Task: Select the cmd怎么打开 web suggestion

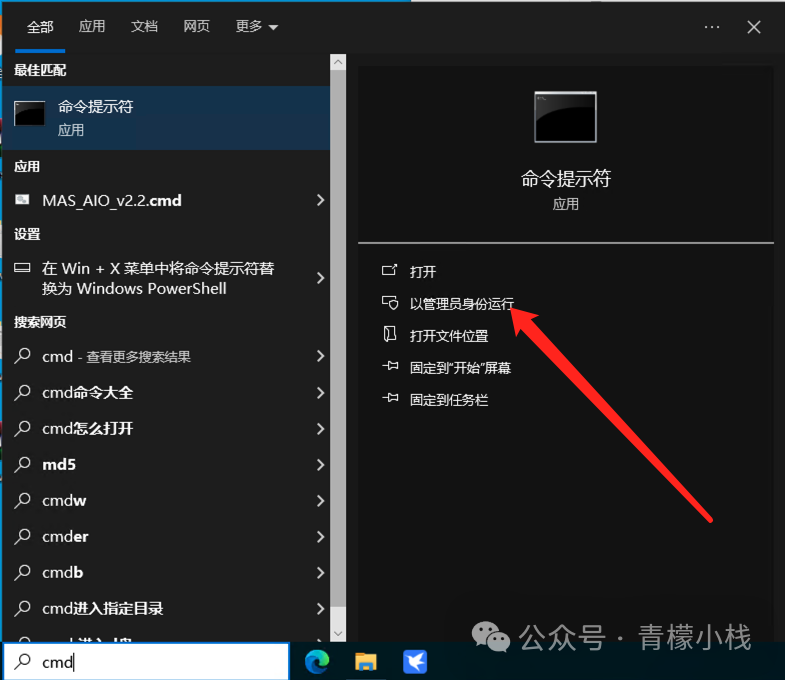Action: pyautogui.click(x=88, y=429)
